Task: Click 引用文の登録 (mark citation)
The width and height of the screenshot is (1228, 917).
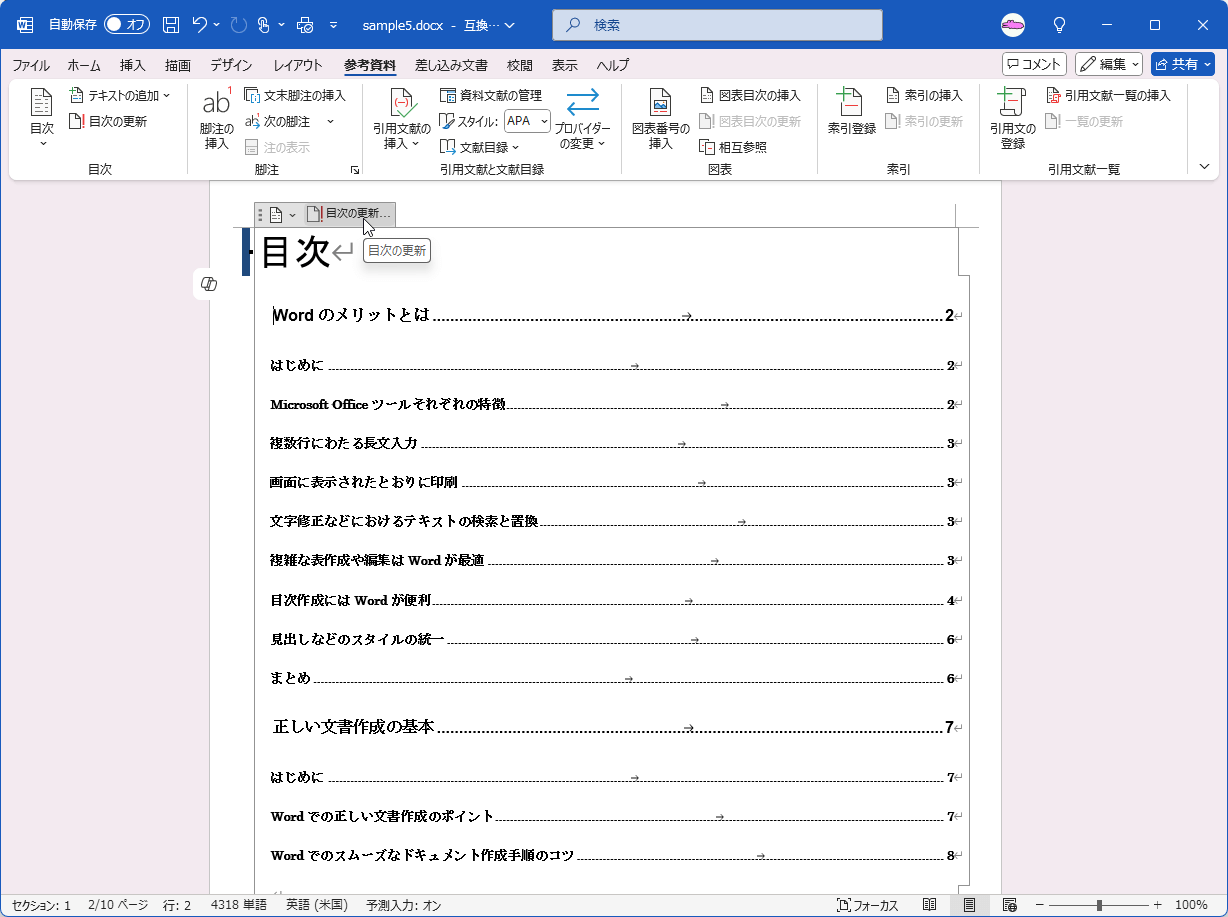Action: pyautogui.click(x=1013, y=119)
